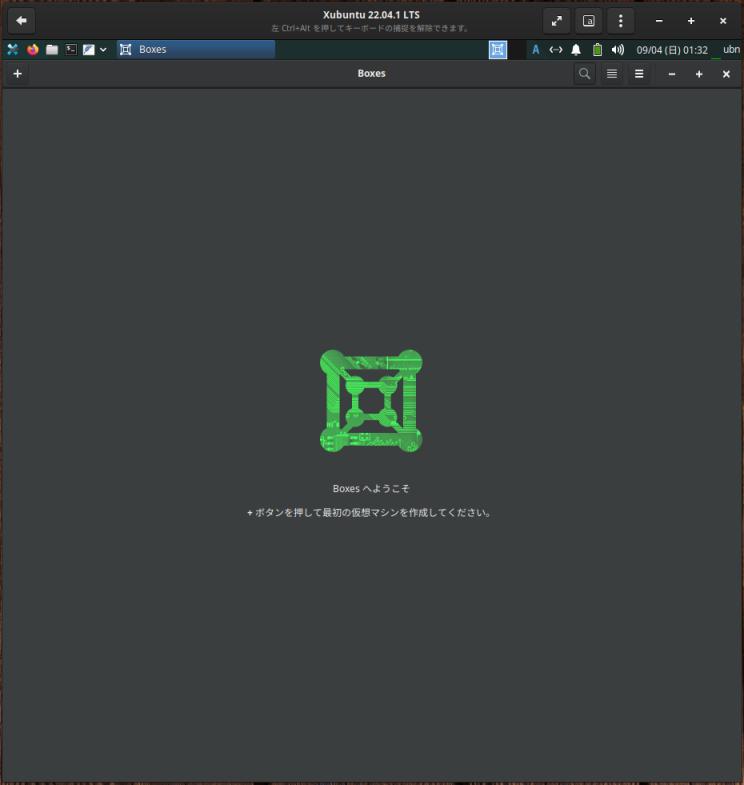Select the Boxes taskbar window button
The image size is (744, 785).
point(196,50)
